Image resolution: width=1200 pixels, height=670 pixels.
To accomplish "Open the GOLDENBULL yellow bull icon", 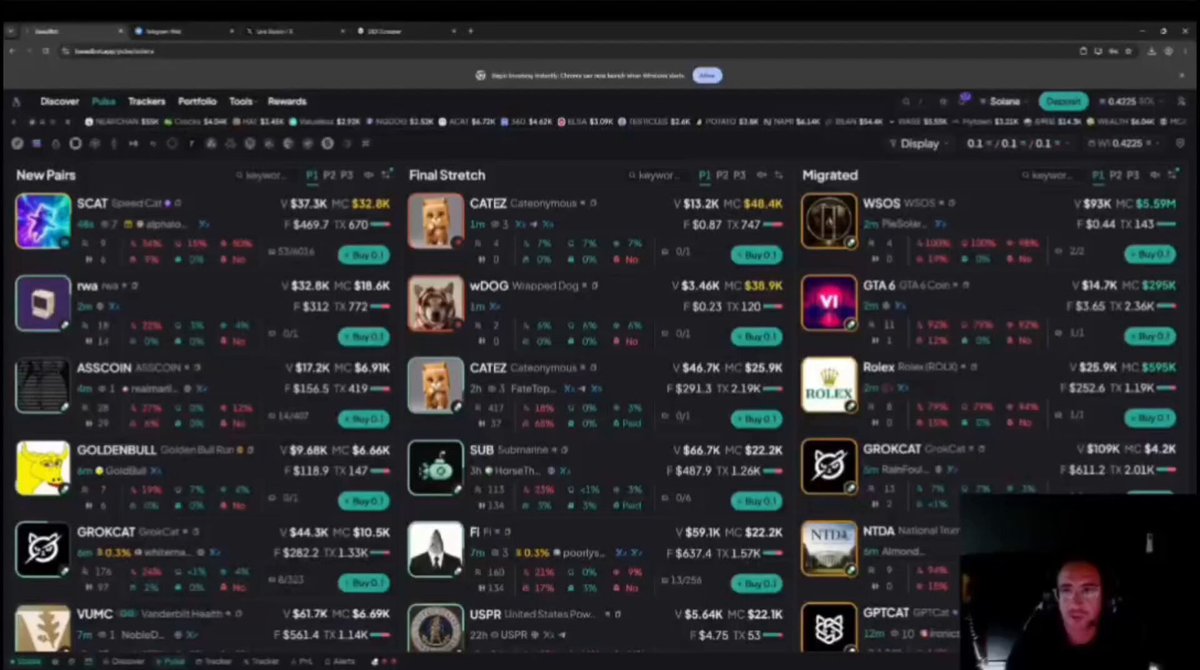I will point(43,467).
